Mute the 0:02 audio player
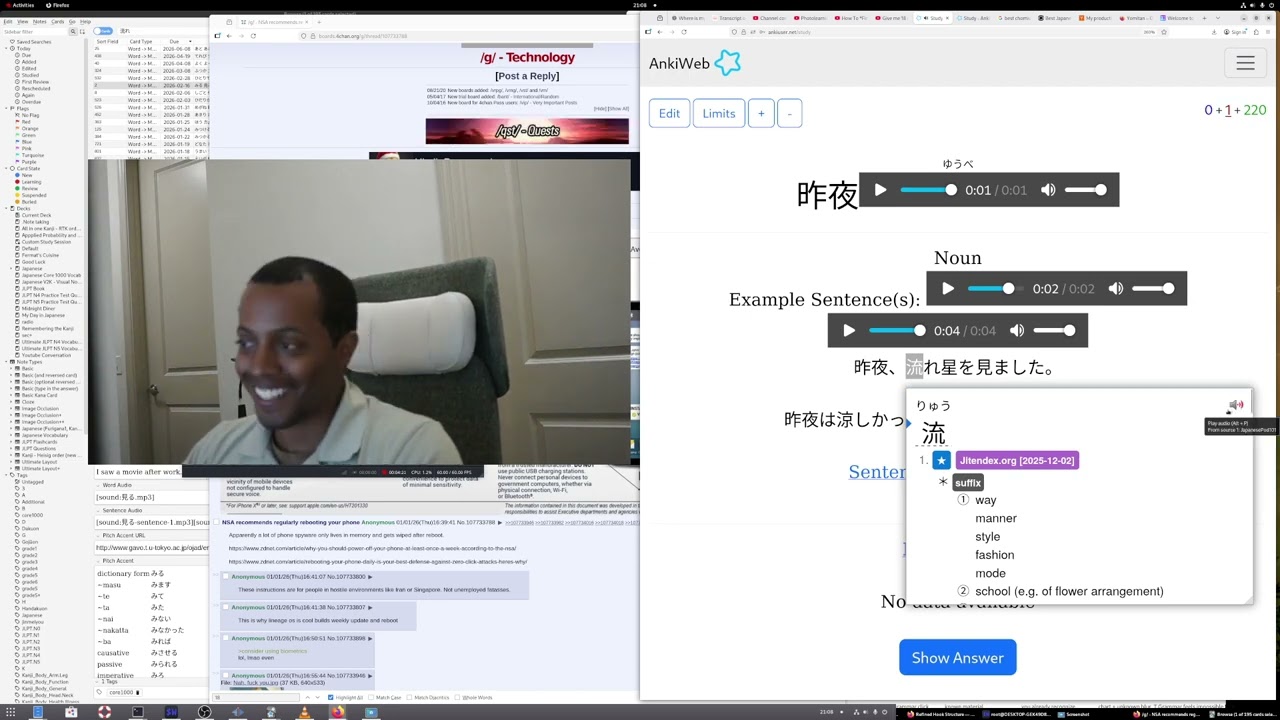 (x=1116, y=289)
